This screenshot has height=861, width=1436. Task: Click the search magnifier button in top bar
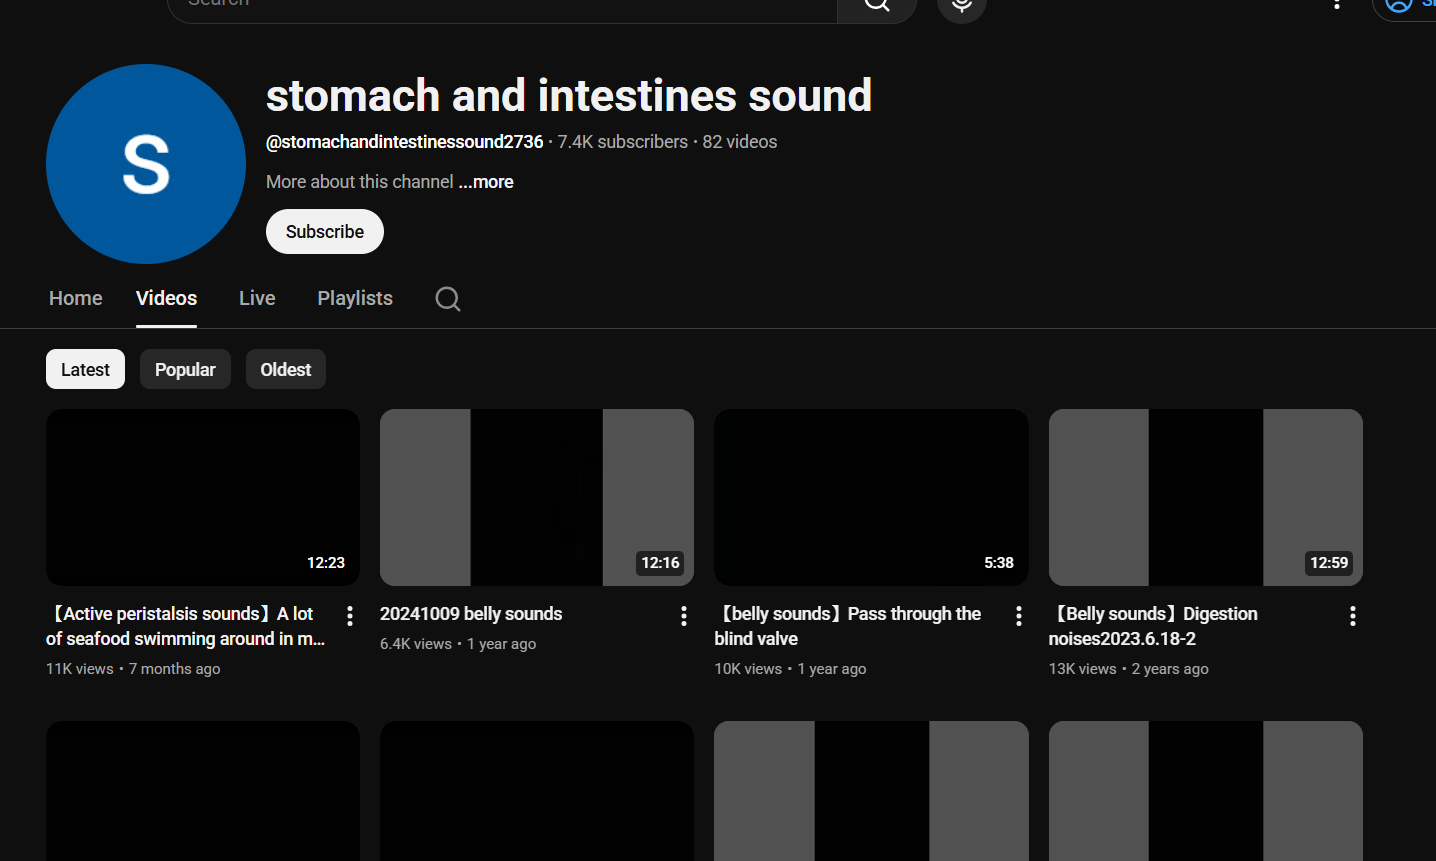tap(876, 5)
